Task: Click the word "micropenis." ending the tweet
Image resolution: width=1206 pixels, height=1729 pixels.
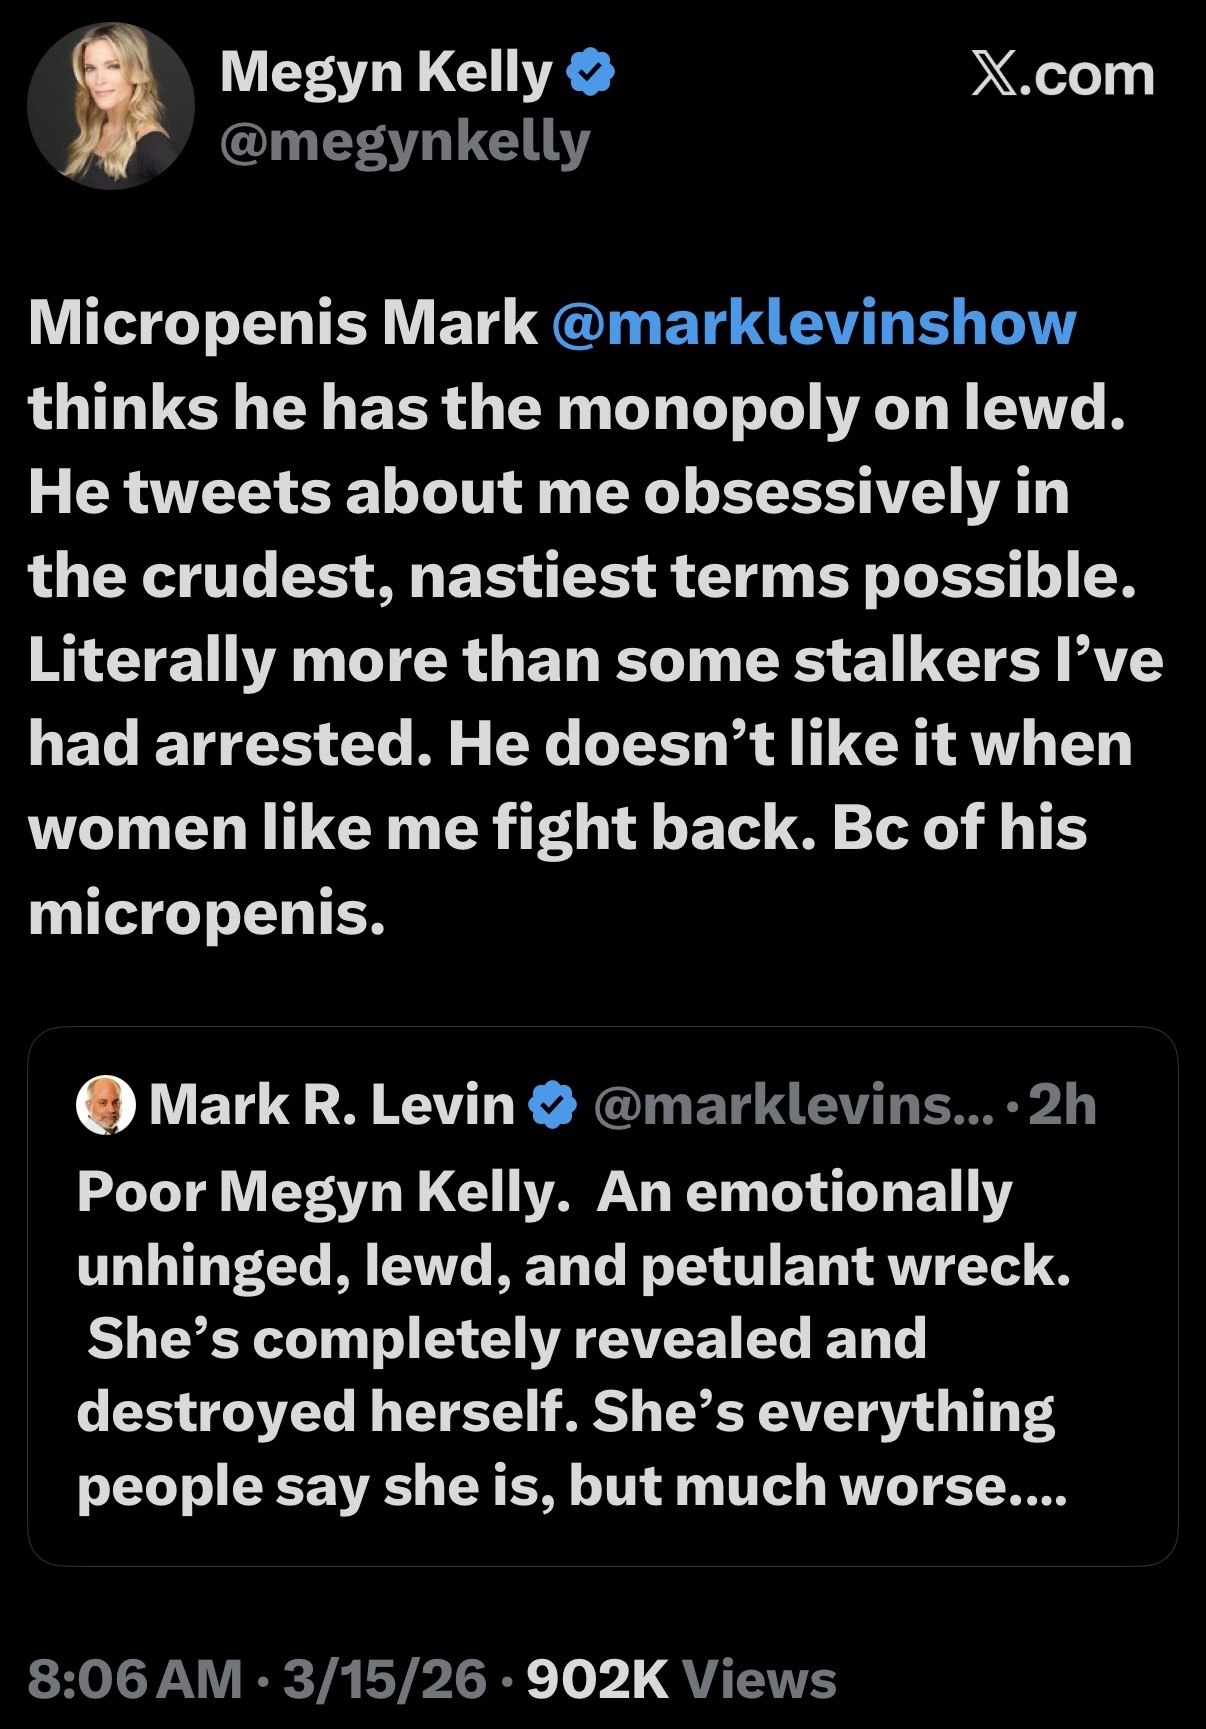Action: point(206,912)
